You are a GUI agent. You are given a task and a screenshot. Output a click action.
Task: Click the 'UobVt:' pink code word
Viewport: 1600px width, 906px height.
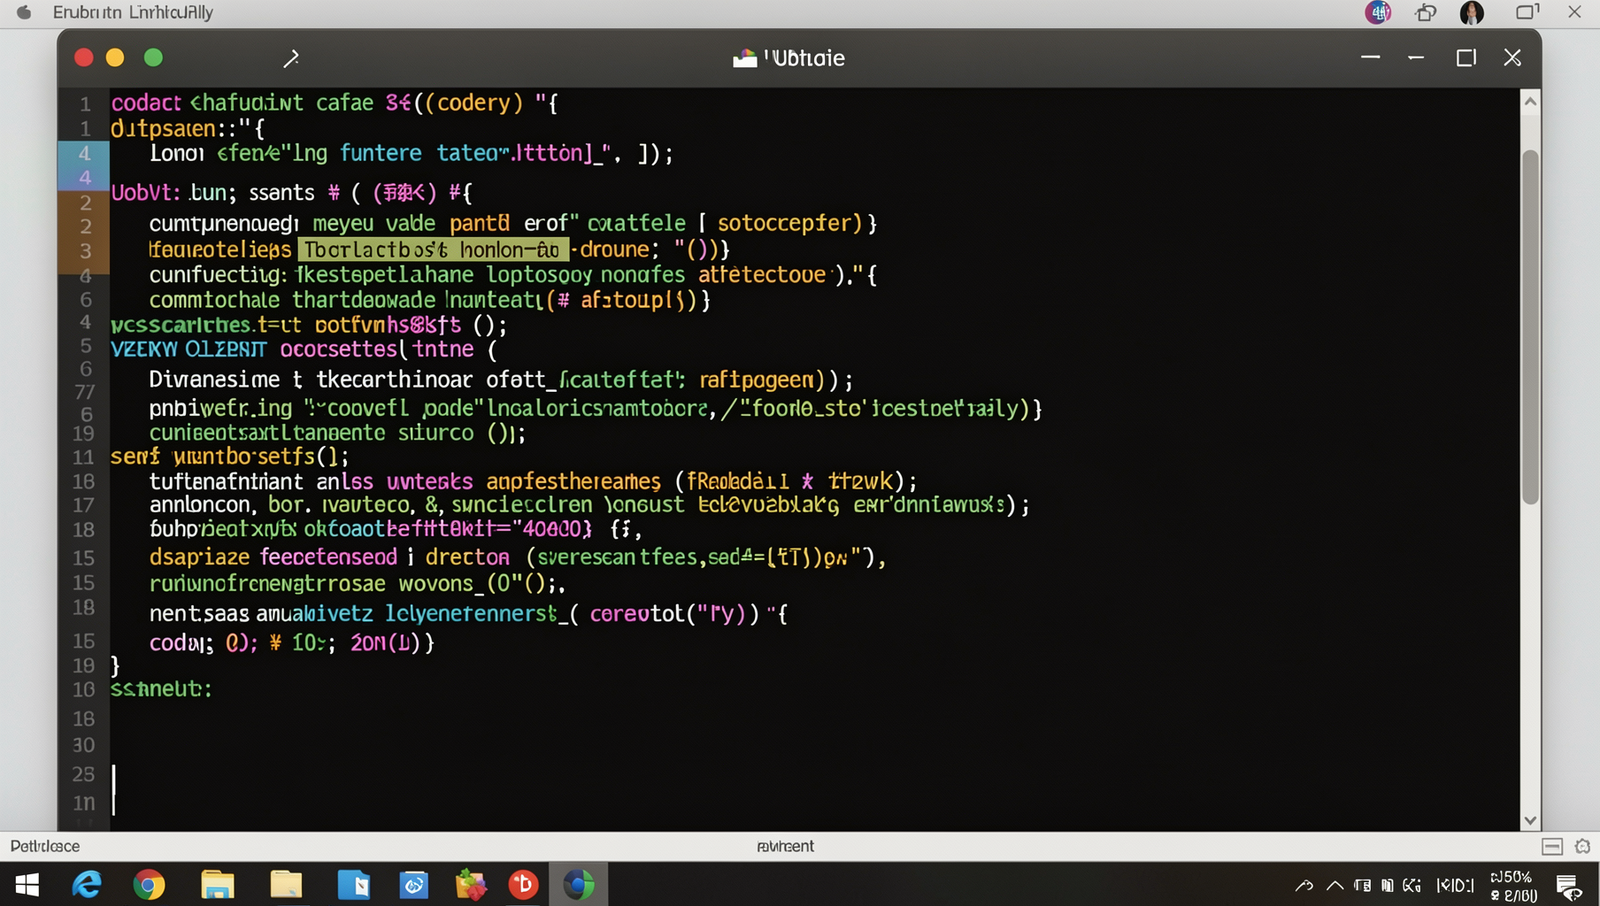(146, 193)
